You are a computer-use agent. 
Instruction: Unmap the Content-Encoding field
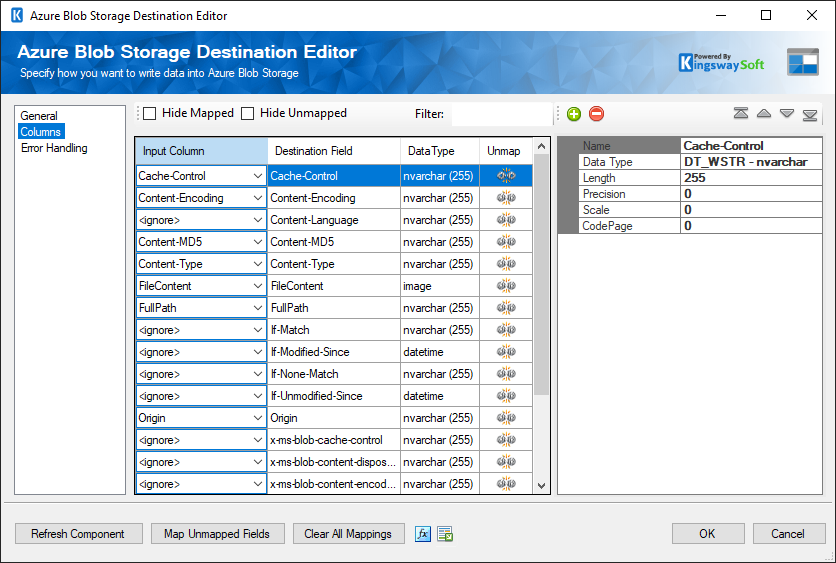tap(506, 198)
